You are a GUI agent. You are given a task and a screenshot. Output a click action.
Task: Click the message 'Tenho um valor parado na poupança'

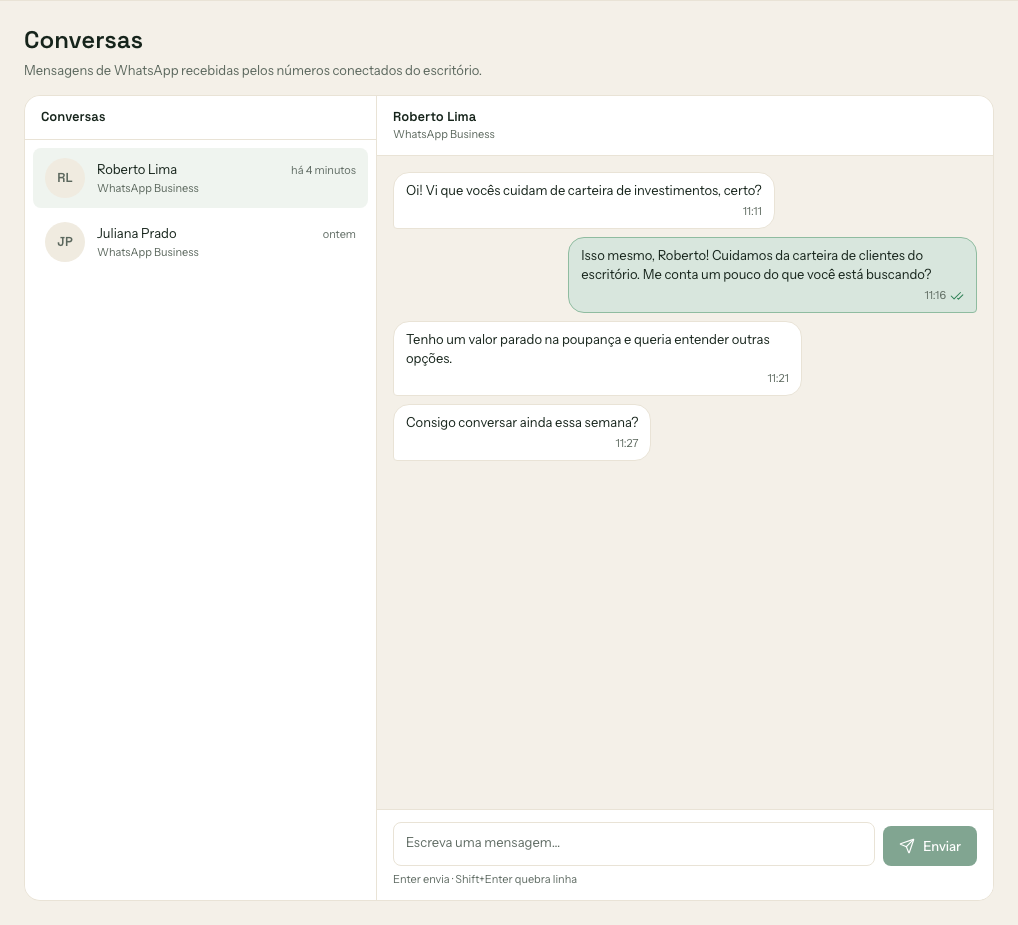click(x=597, y=358)
